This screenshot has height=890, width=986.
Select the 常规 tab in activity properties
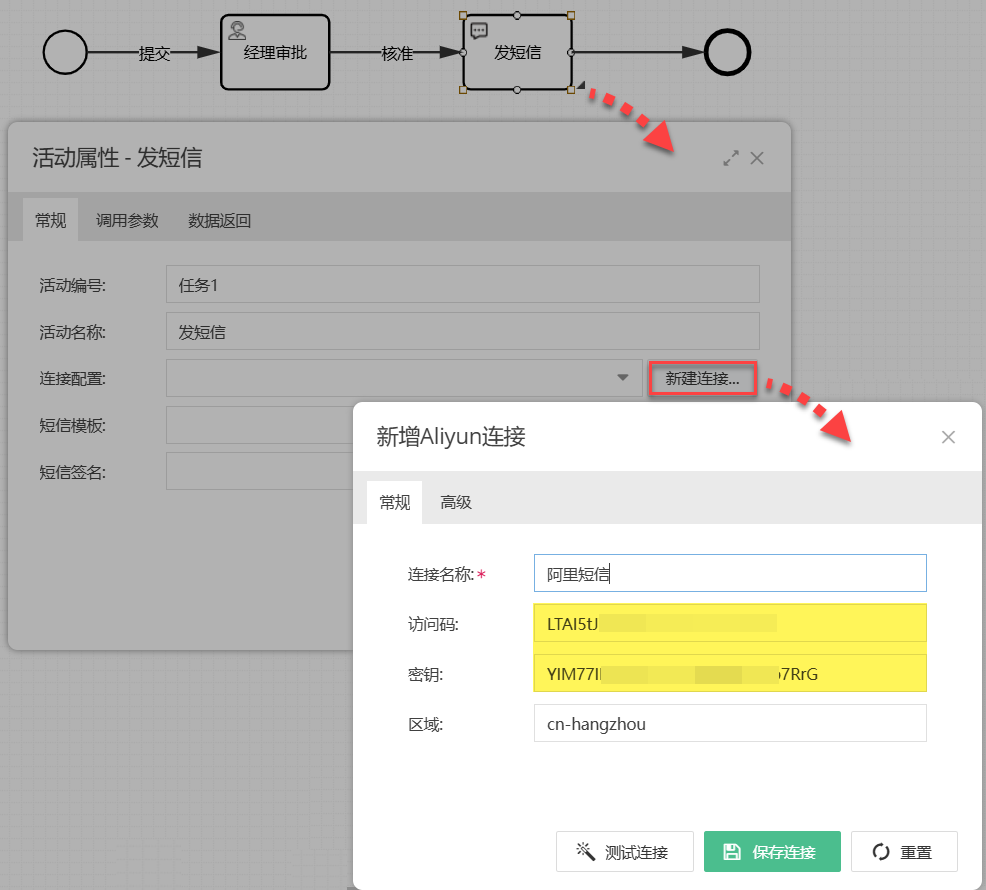coord(50,220)
